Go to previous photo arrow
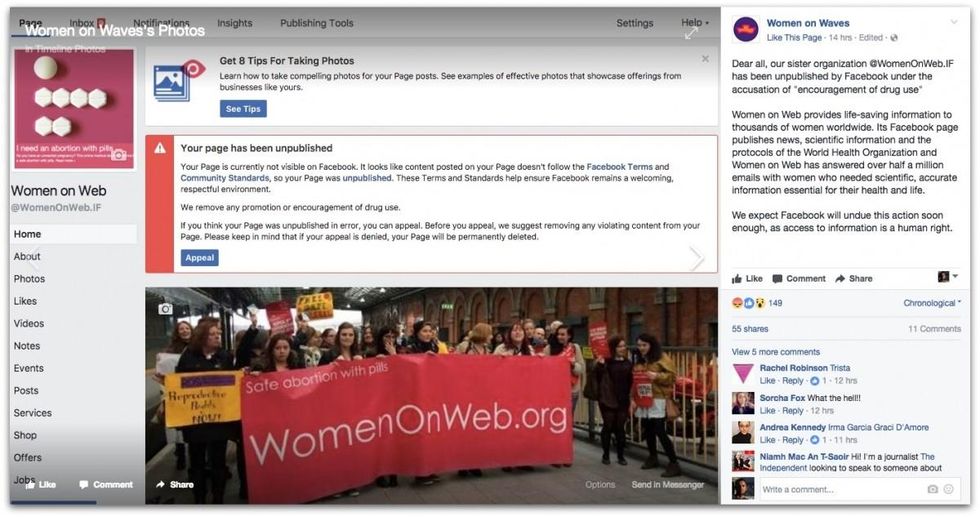The image size is (980, 517). [34, 256]
